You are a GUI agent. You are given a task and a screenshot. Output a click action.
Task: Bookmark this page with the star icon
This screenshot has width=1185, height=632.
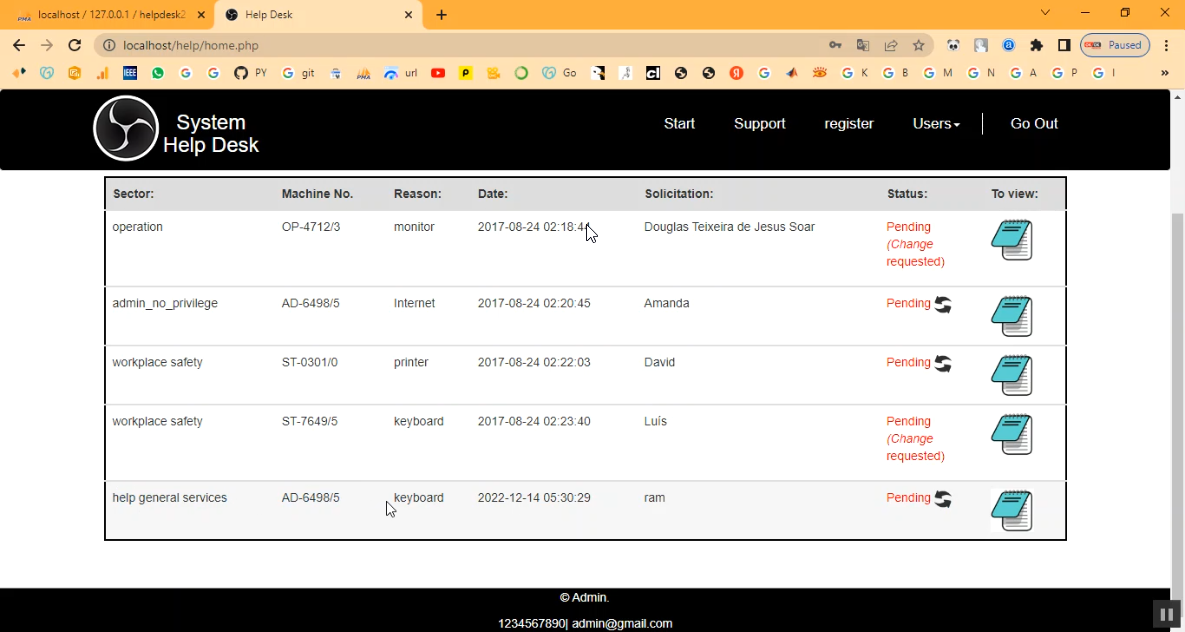[918, 45]
